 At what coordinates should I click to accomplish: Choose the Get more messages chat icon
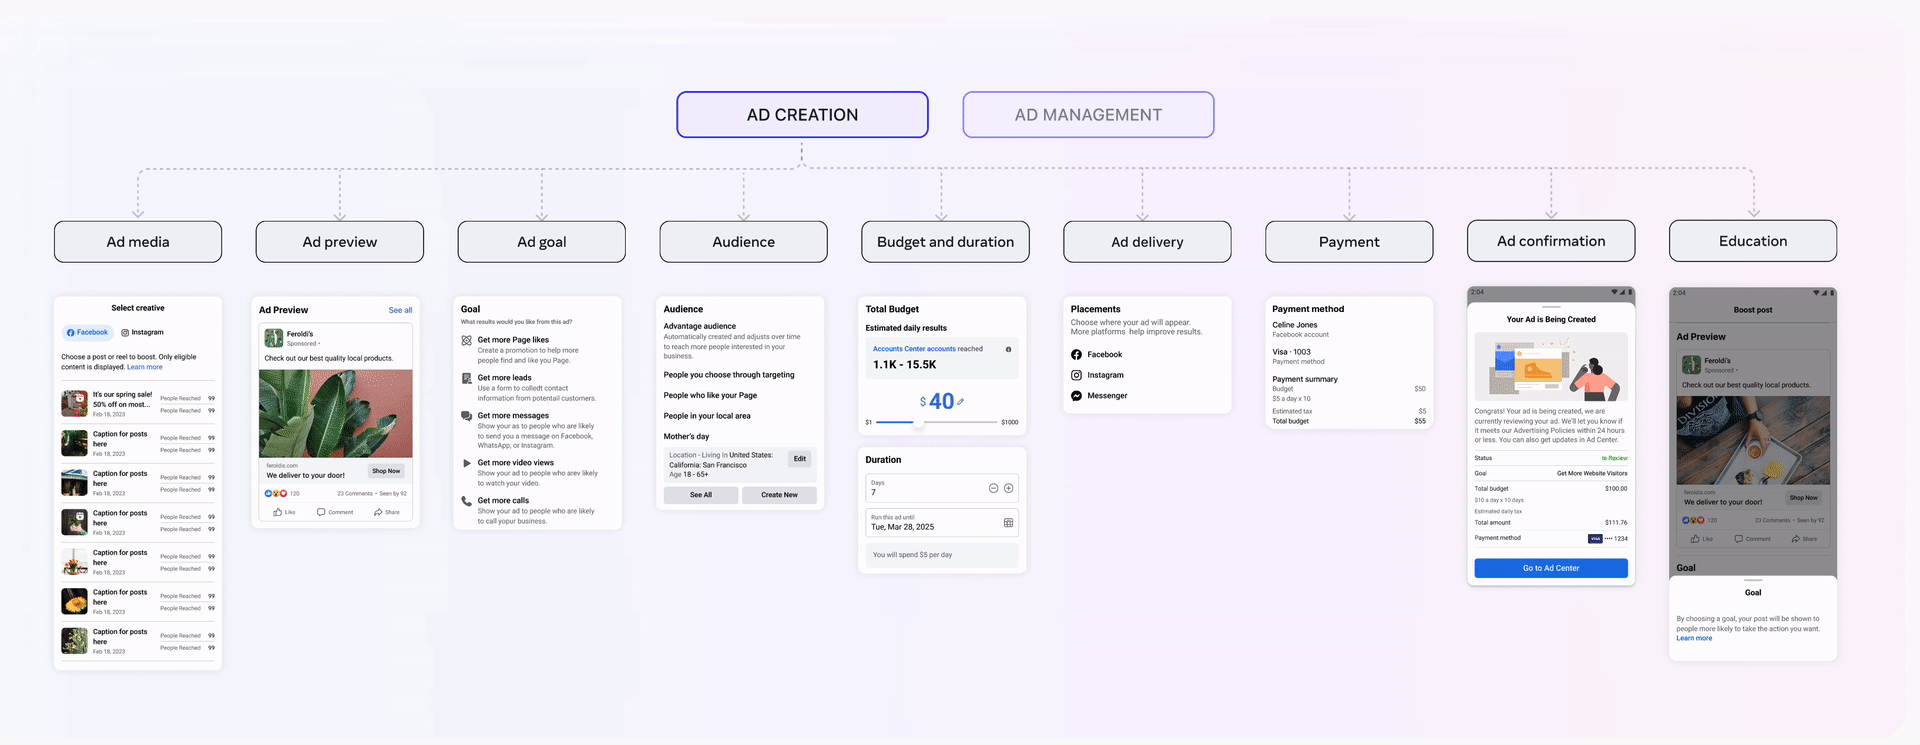pyautogui.click(x=467, y=416)
